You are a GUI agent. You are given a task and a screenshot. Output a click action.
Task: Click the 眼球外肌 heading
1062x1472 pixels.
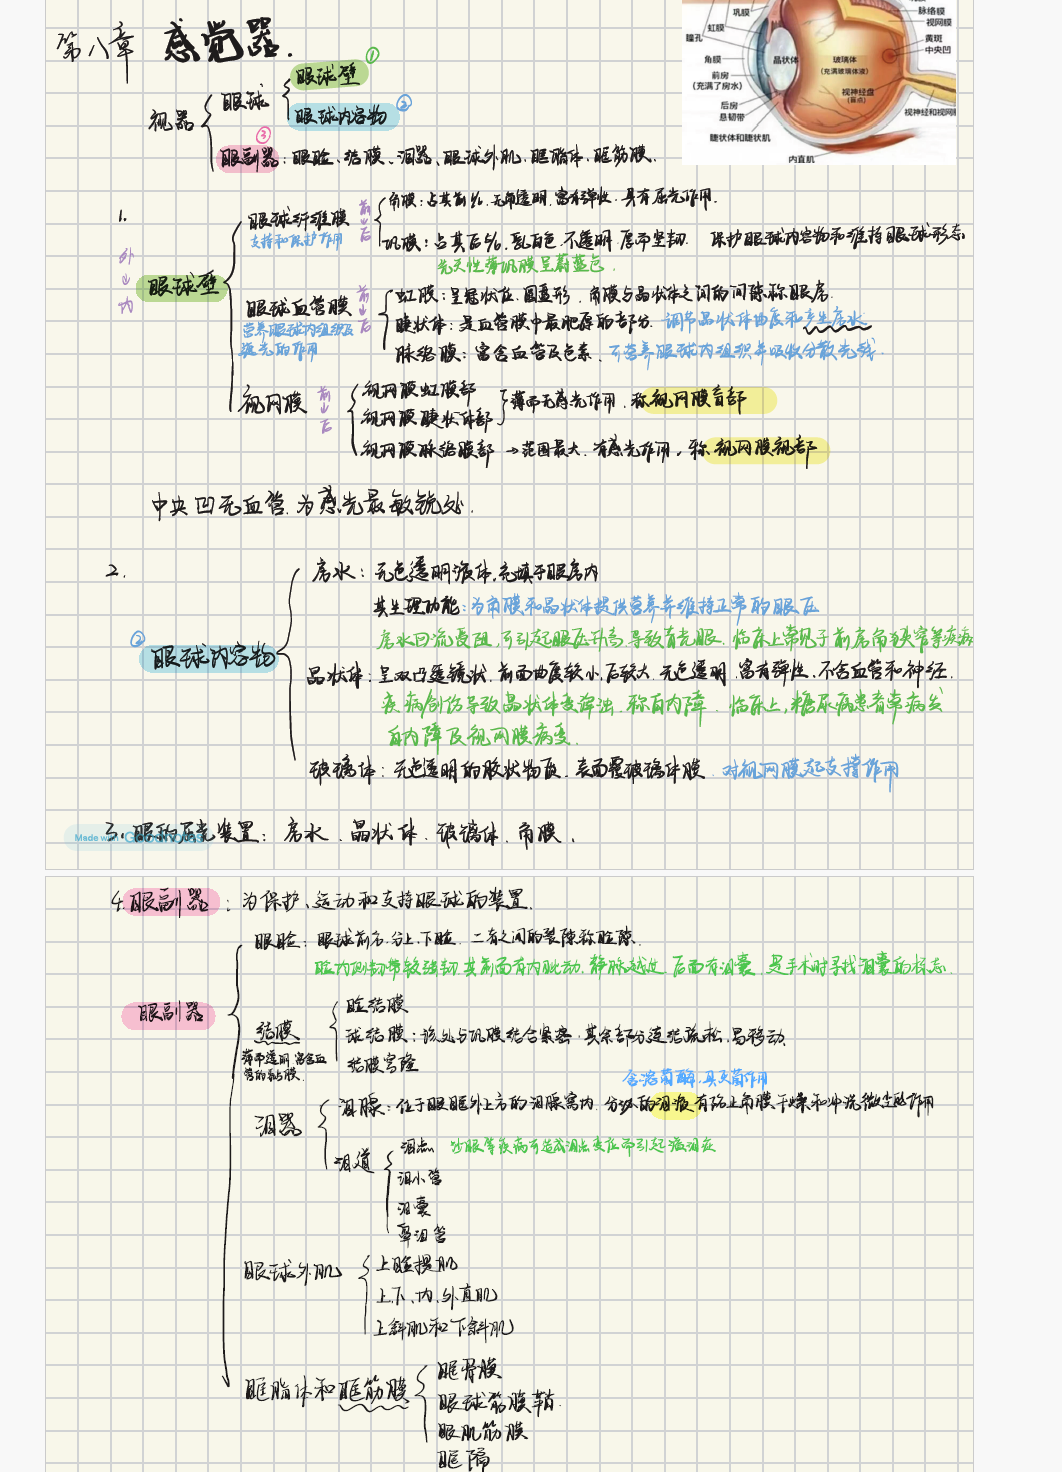pos(292,1272)
